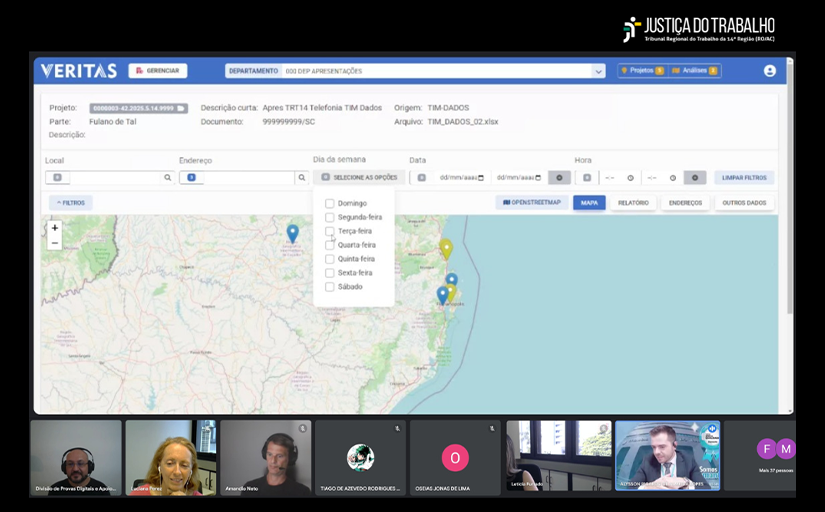Open the user profile avatar icon
Screen dimensions: 825x512
(x=769, y=71)
